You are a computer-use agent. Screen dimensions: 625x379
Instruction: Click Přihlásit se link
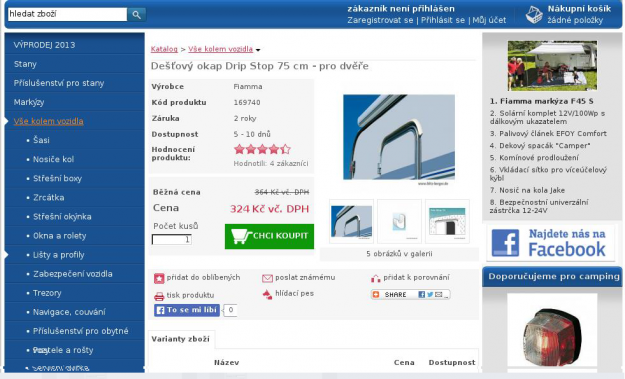point(443,20)
